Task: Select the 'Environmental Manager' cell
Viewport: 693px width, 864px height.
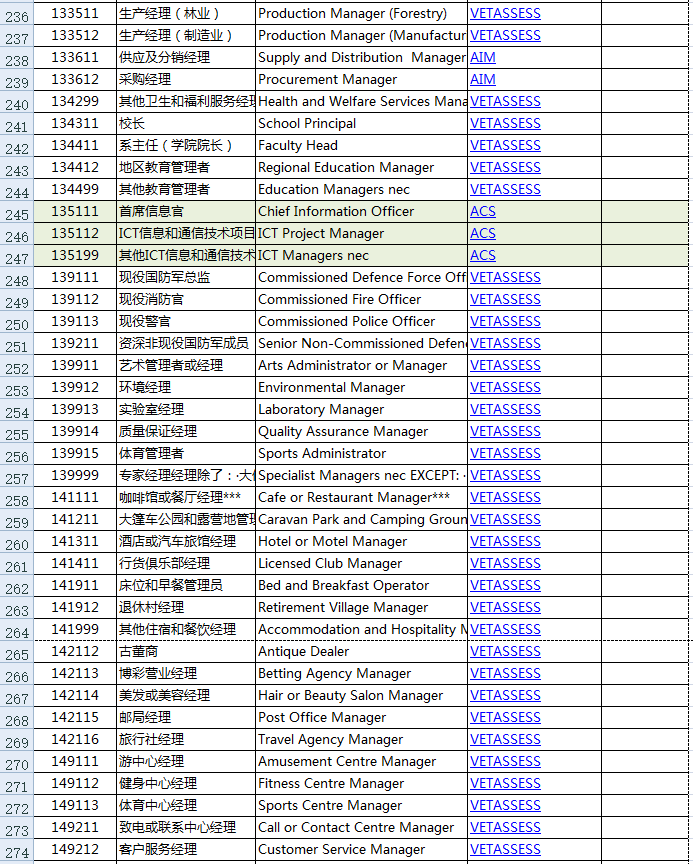Action: 361,387
